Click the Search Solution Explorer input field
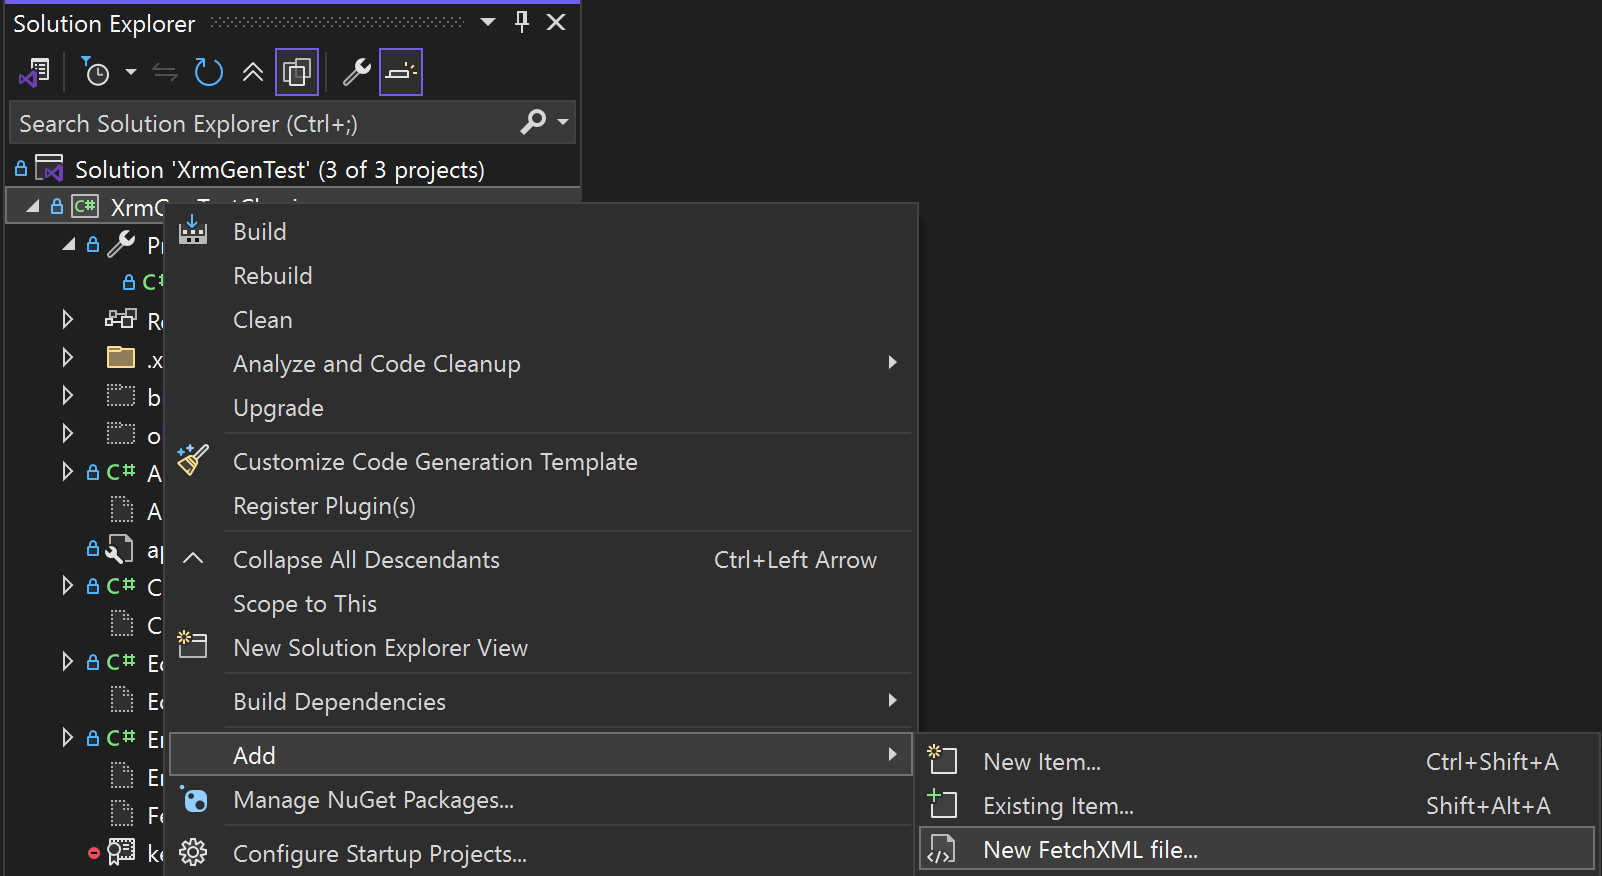The height and width of the screenshot is (876, 1602). [260, 124]
